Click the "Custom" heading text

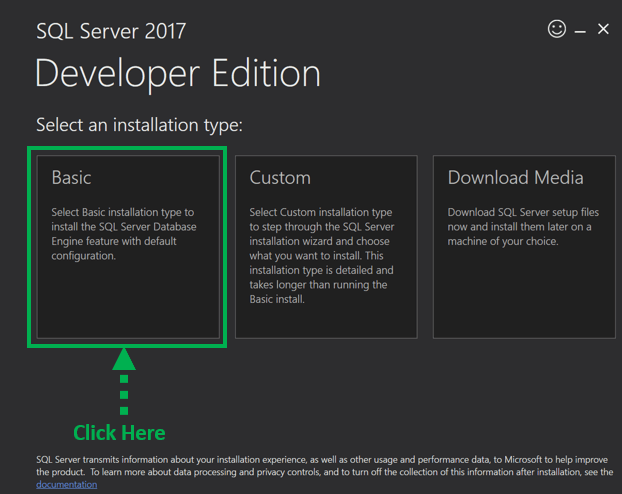tap(280, 178)
